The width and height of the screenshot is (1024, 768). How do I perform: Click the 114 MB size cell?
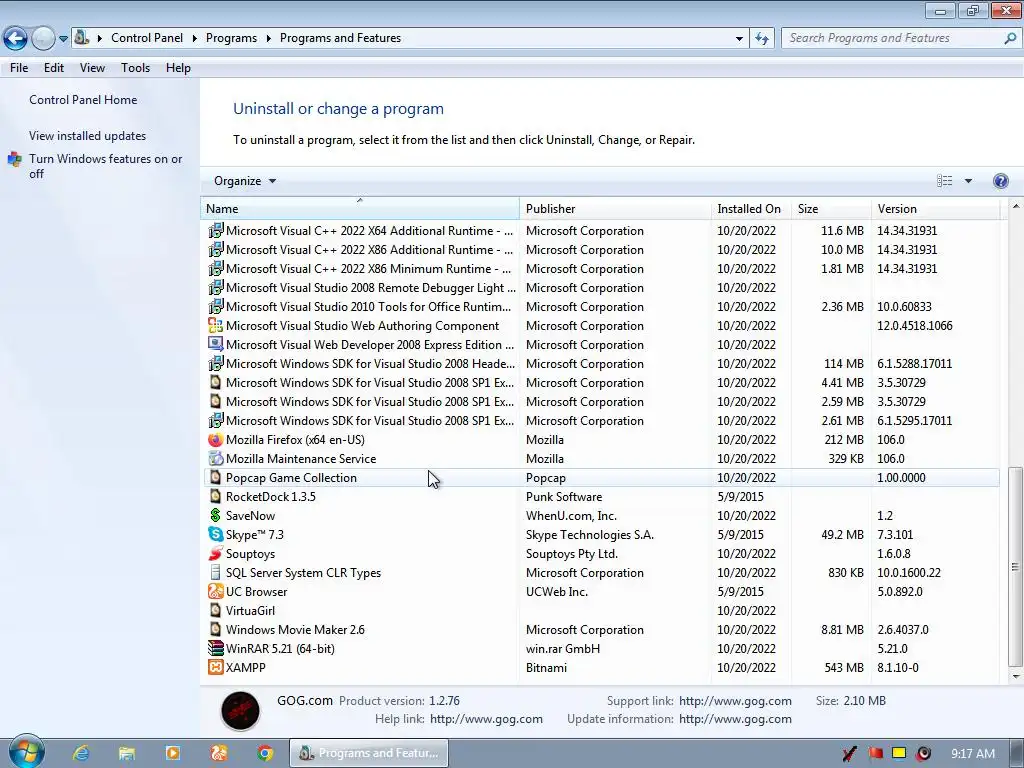click(843, 364)
